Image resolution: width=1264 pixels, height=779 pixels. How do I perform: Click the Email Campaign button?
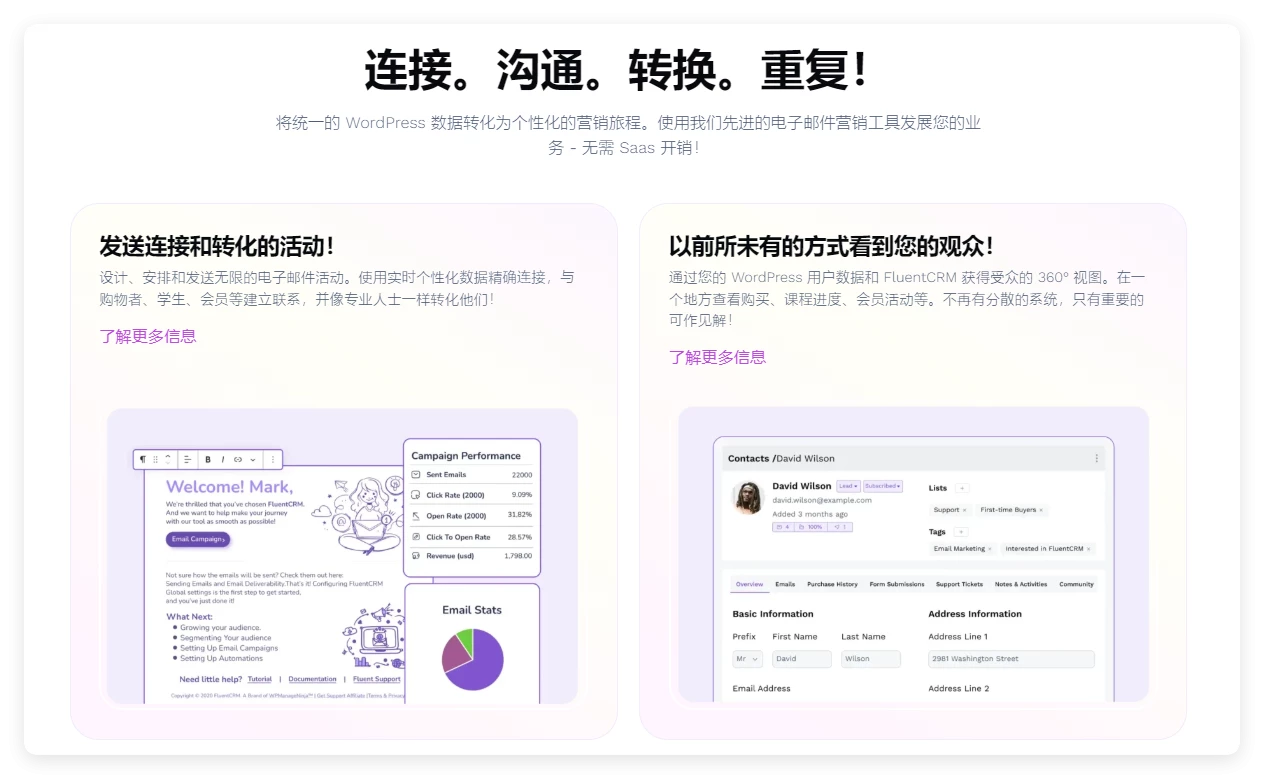(x=197, y=538)
